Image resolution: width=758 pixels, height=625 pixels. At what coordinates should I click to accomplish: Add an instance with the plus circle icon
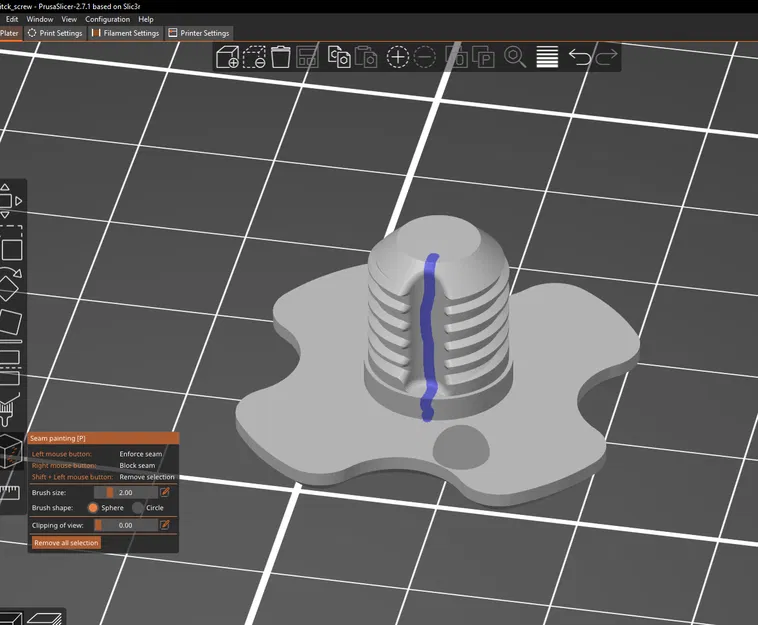tap(398, 57)
